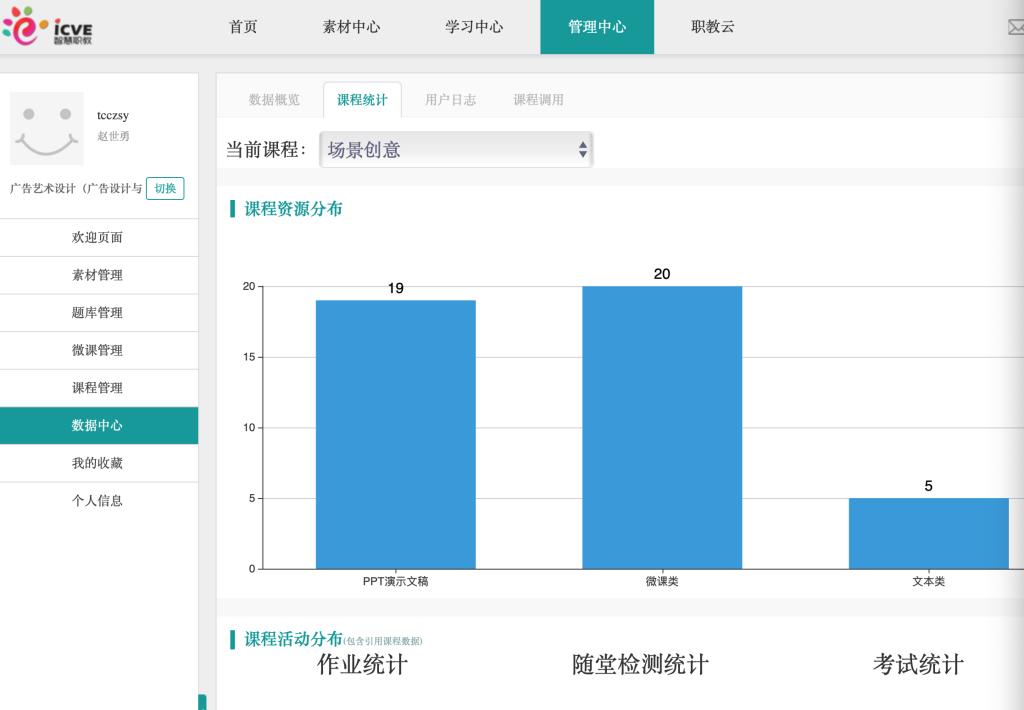Open 素材中心 in top navigation
This screenshot has height=710, width=1024.
pyautogui.click(x=351, y=27)
